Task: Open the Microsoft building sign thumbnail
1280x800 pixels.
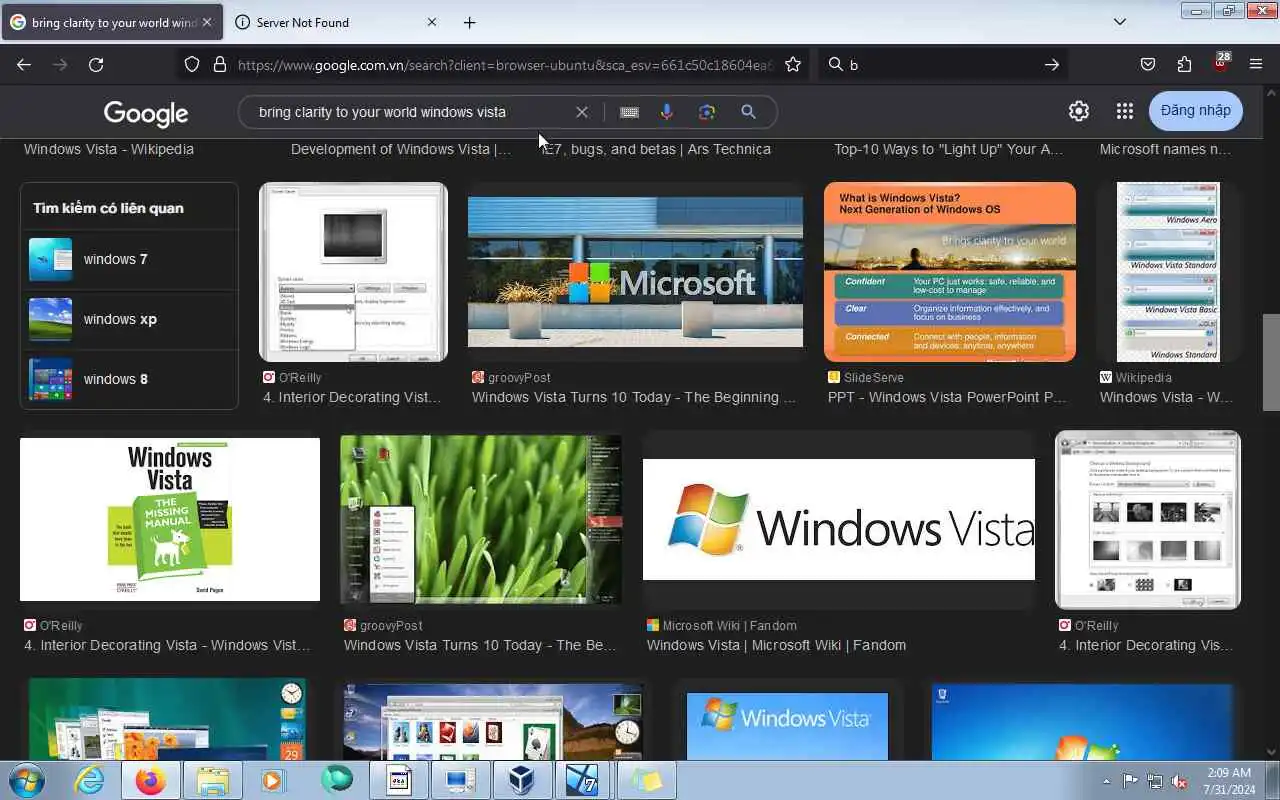Action: point(635,272)
